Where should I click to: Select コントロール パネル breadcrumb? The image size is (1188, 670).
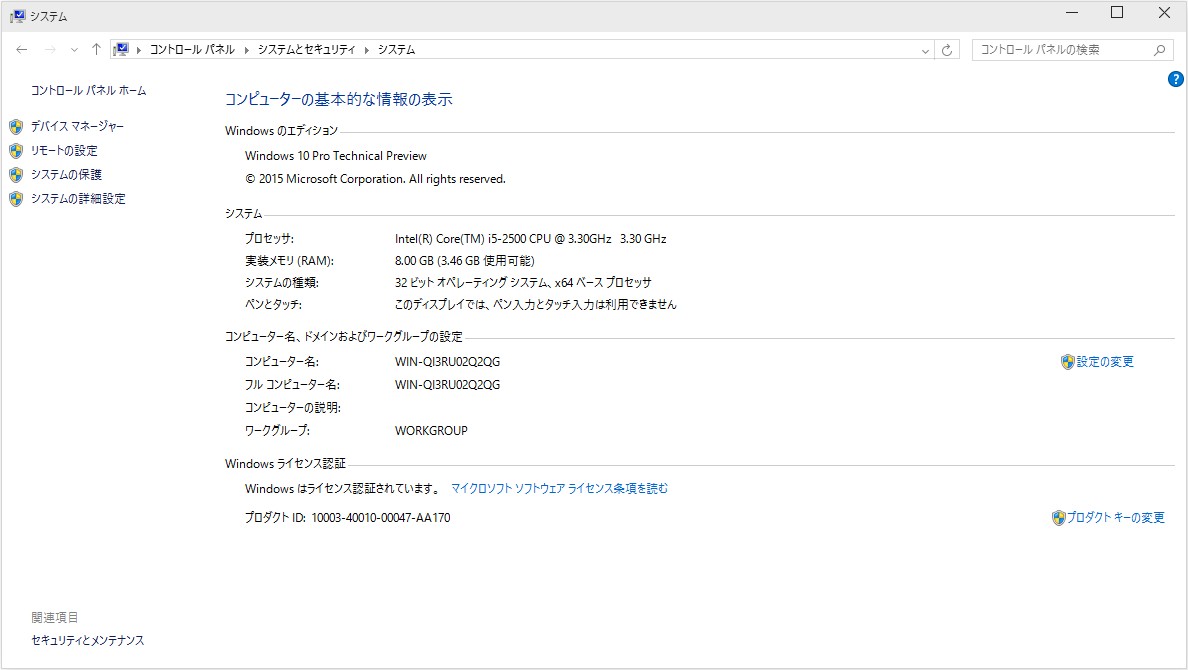click(192, 49)
